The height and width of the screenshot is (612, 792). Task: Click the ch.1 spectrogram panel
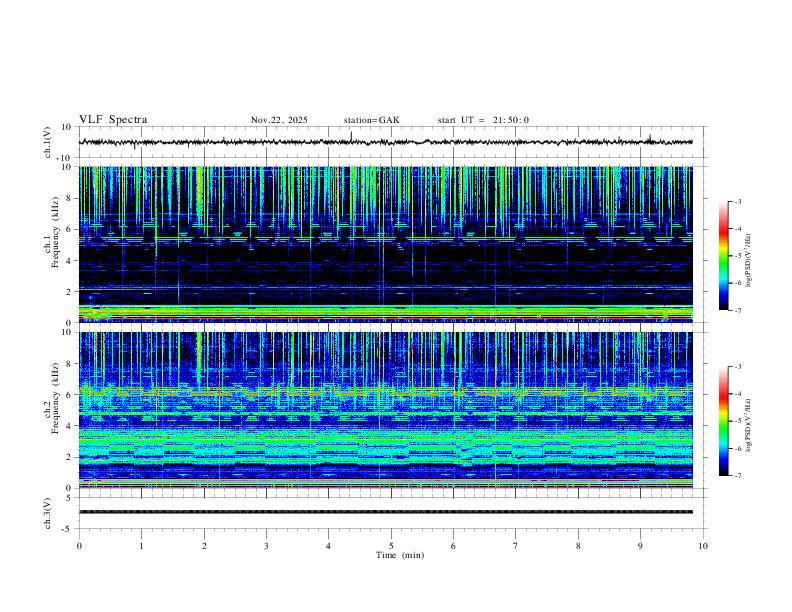pyautogui.click(x=386, y=244)
